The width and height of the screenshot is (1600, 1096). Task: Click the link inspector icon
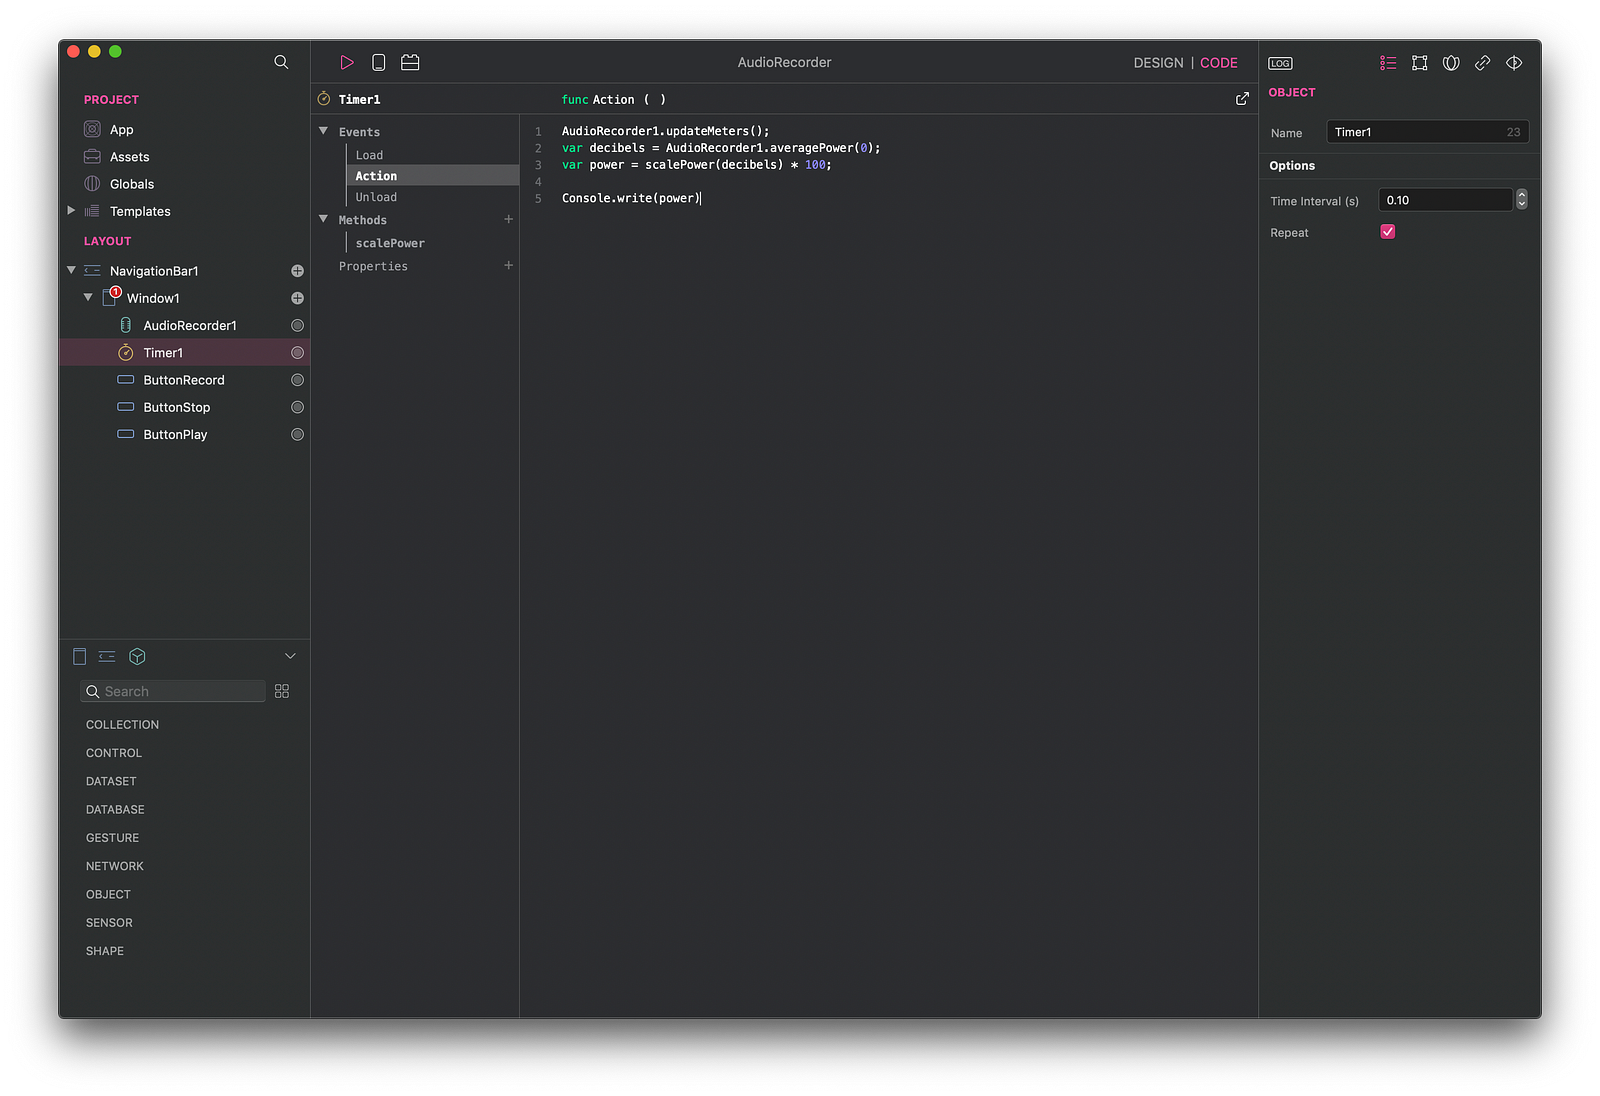point(1482,63)
